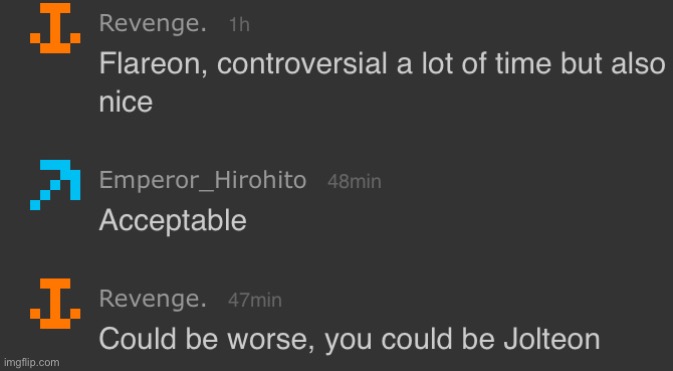Viewport: 673px width, 371px height.
Task: Click the word "nice" on the wrapped line
Action: click(126, 102)
